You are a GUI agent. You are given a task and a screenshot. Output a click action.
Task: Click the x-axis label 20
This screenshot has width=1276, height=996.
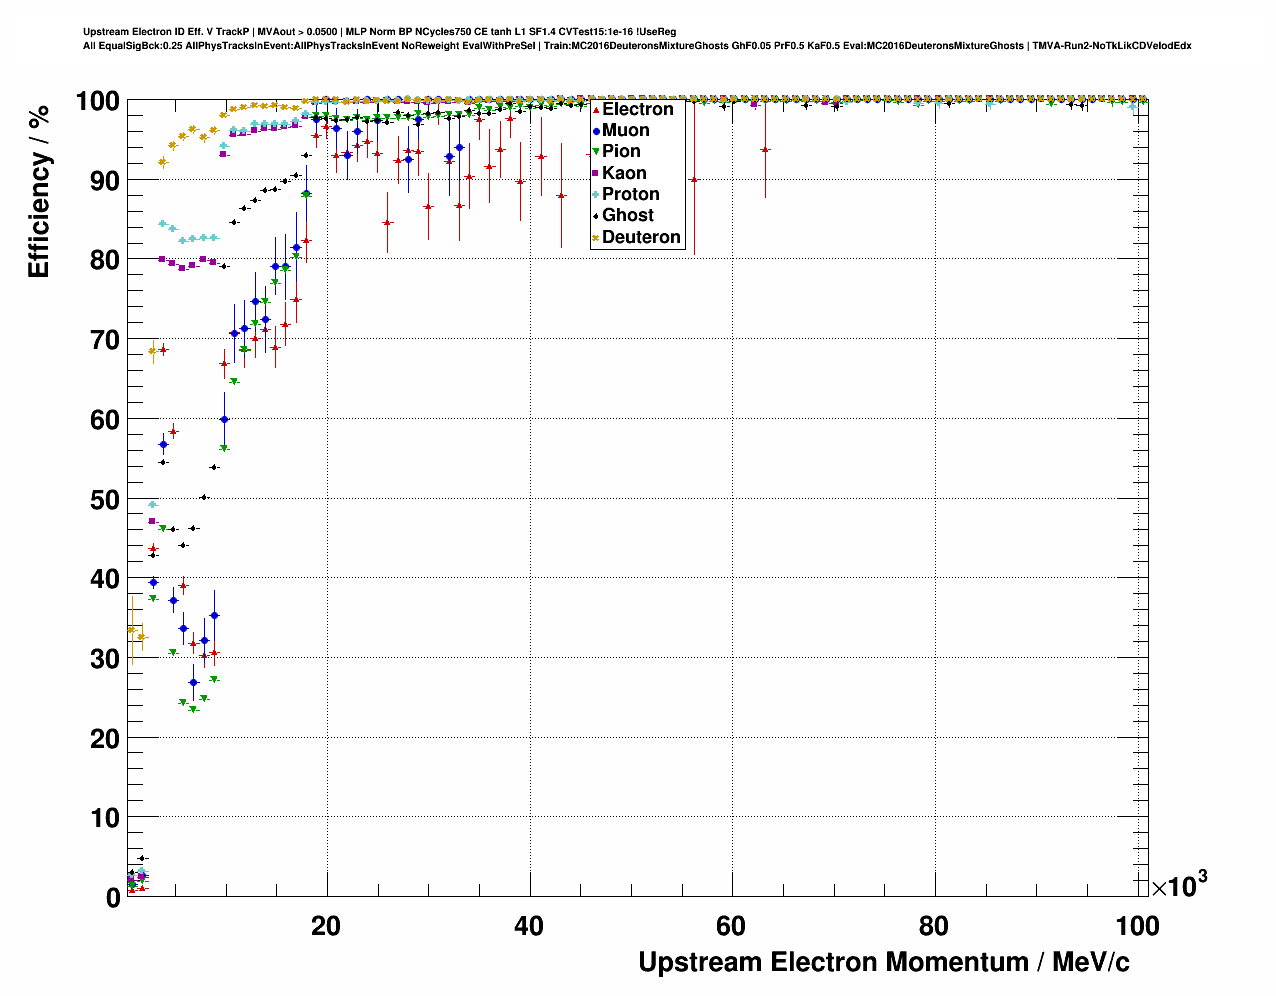coord(326,926)
